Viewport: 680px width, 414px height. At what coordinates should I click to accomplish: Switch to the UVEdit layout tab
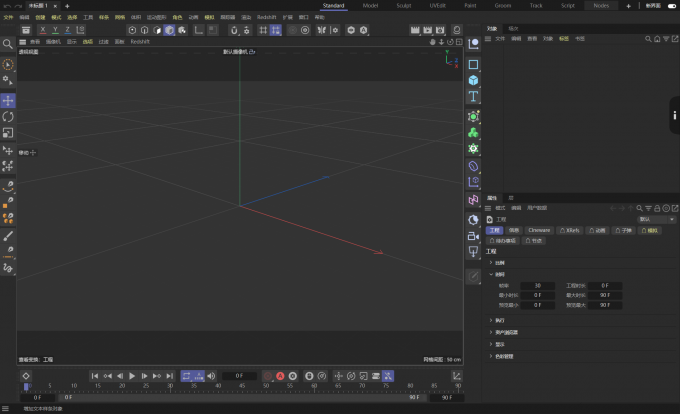click(438, 6)
